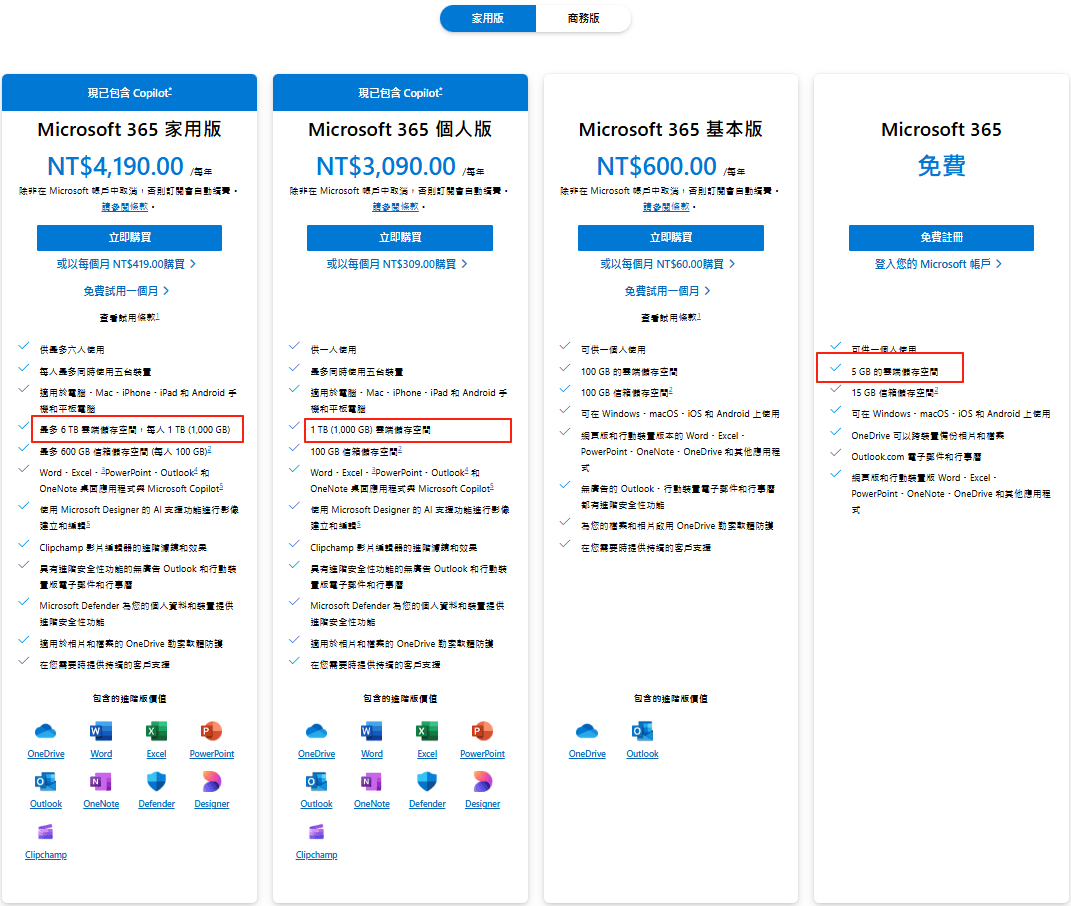Click OneDrive text link in 家用版 plan
Screen dimensions: 1071x906
pos(46,754)
